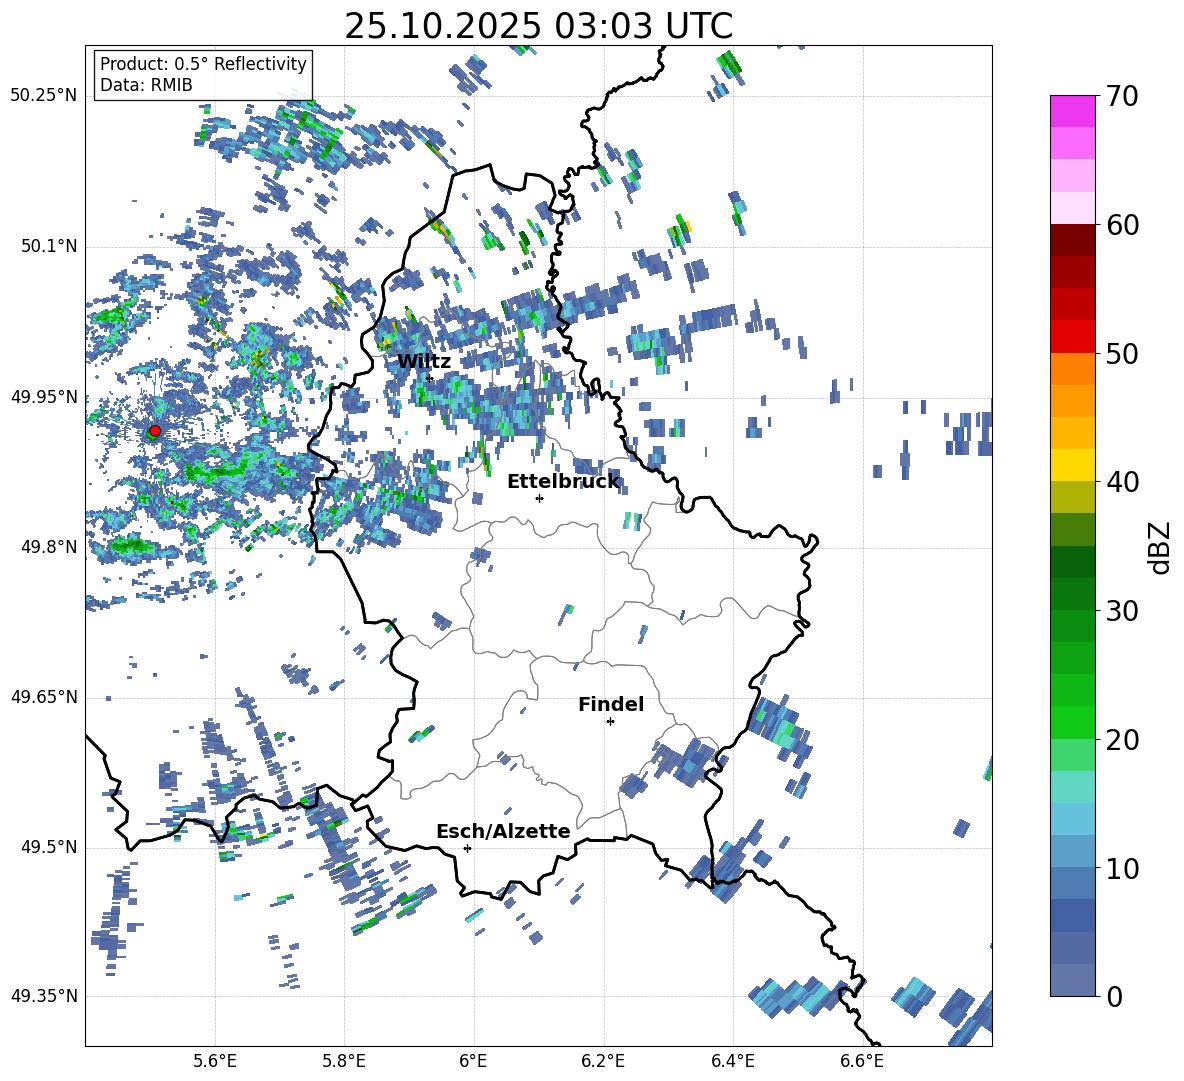
Task: Click the Product: 0.5° Reflectivity text
Action: click(x=203, y=64)
